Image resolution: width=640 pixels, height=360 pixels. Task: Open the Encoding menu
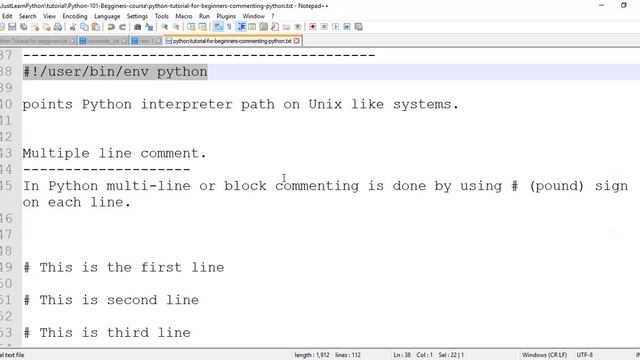[75, 16]
